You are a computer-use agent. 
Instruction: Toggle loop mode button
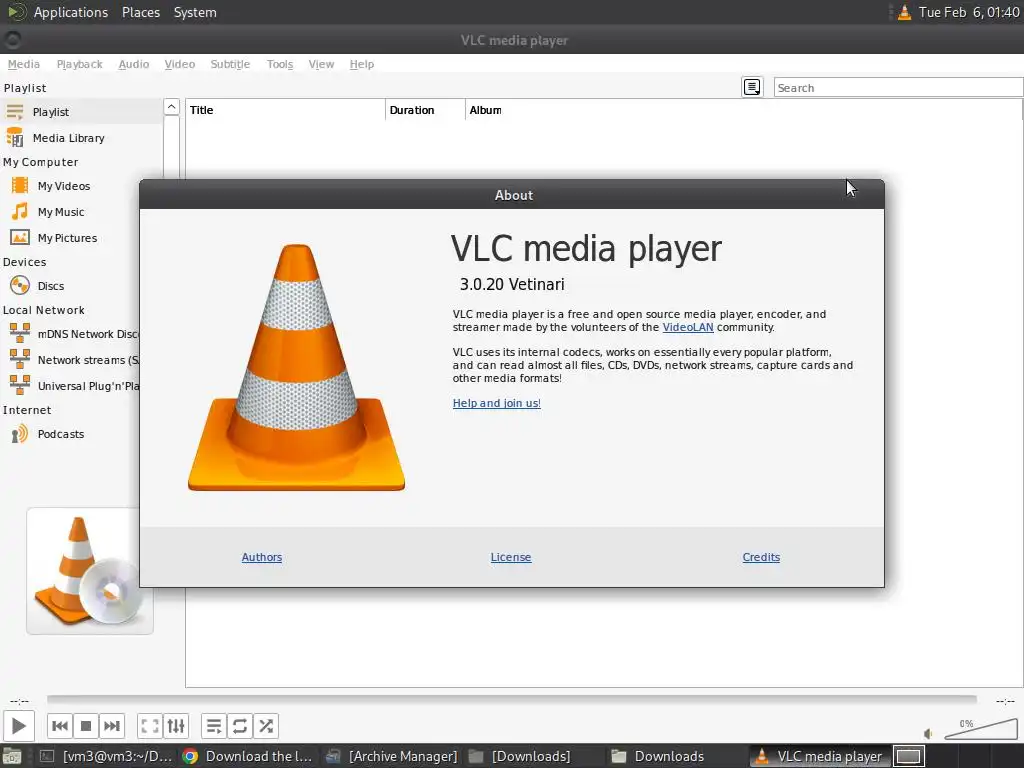(240, 726)
